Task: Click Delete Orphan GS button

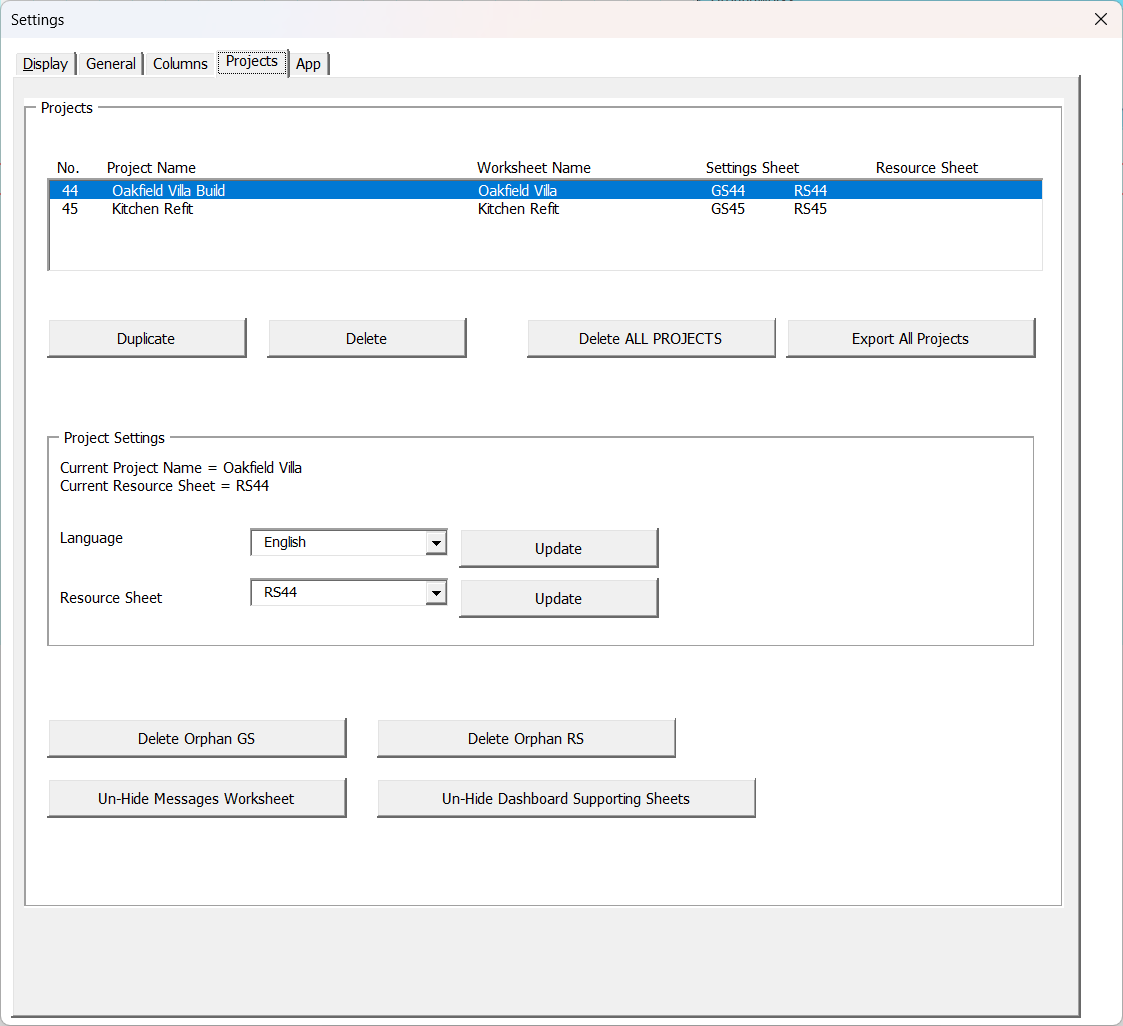Action: (197, 739)
